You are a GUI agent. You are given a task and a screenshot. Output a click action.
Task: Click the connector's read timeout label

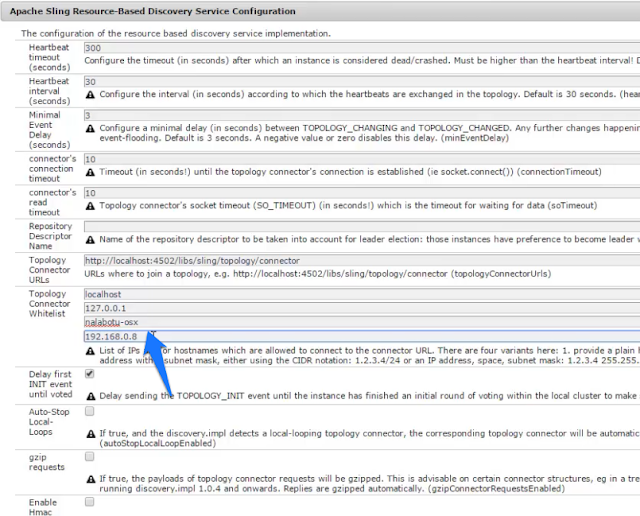pos(52,202)
